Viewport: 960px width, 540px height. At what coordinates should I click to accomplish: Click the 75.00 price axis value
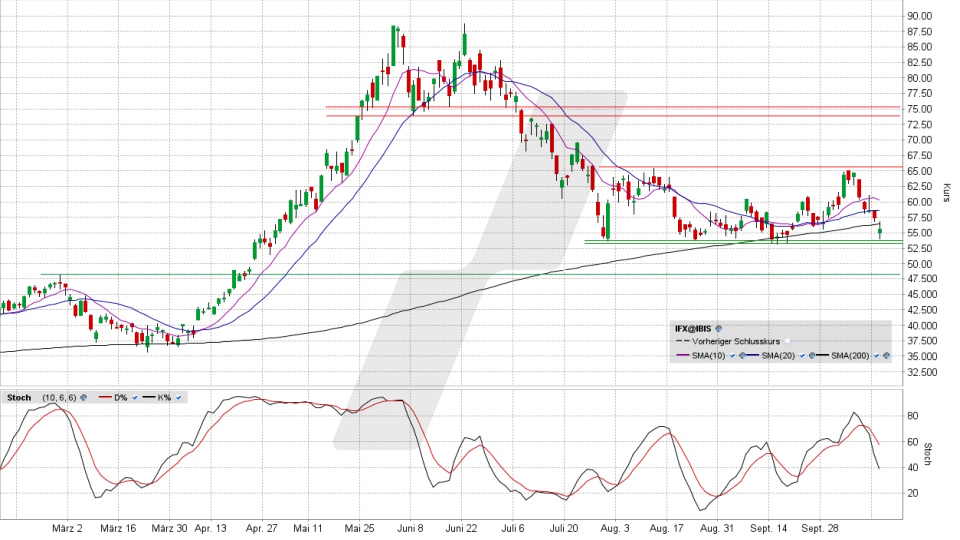click(x=920, y=109)
